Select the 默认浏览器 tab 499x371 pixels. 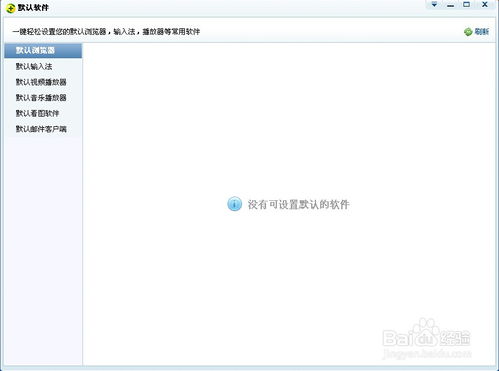pos(43,51)
